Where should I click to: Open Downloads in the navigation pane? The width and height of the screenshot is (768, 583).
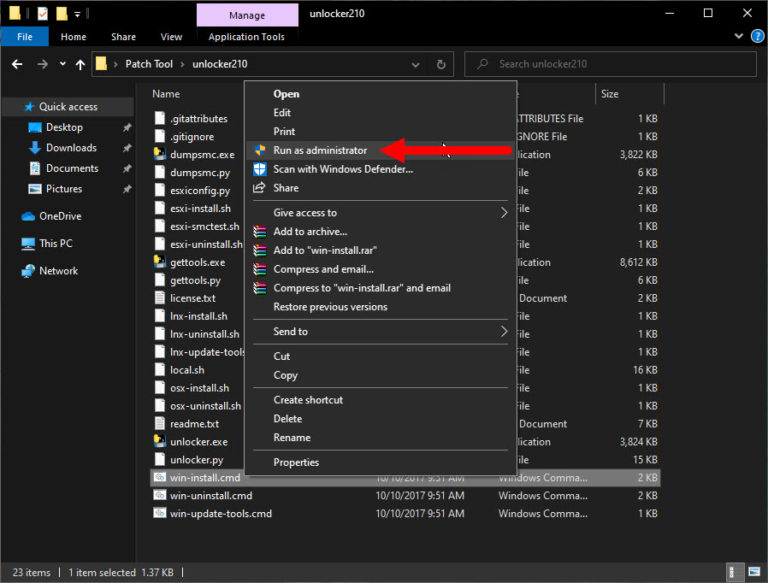71,148
